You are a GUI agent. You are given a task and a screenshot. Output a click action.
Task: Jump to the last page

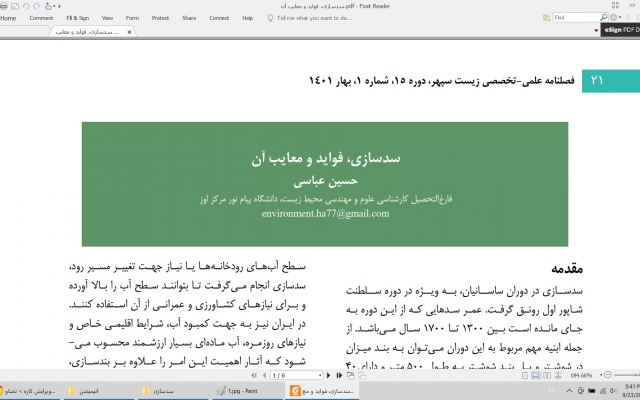pyautogui.click(x=339, y=376)
